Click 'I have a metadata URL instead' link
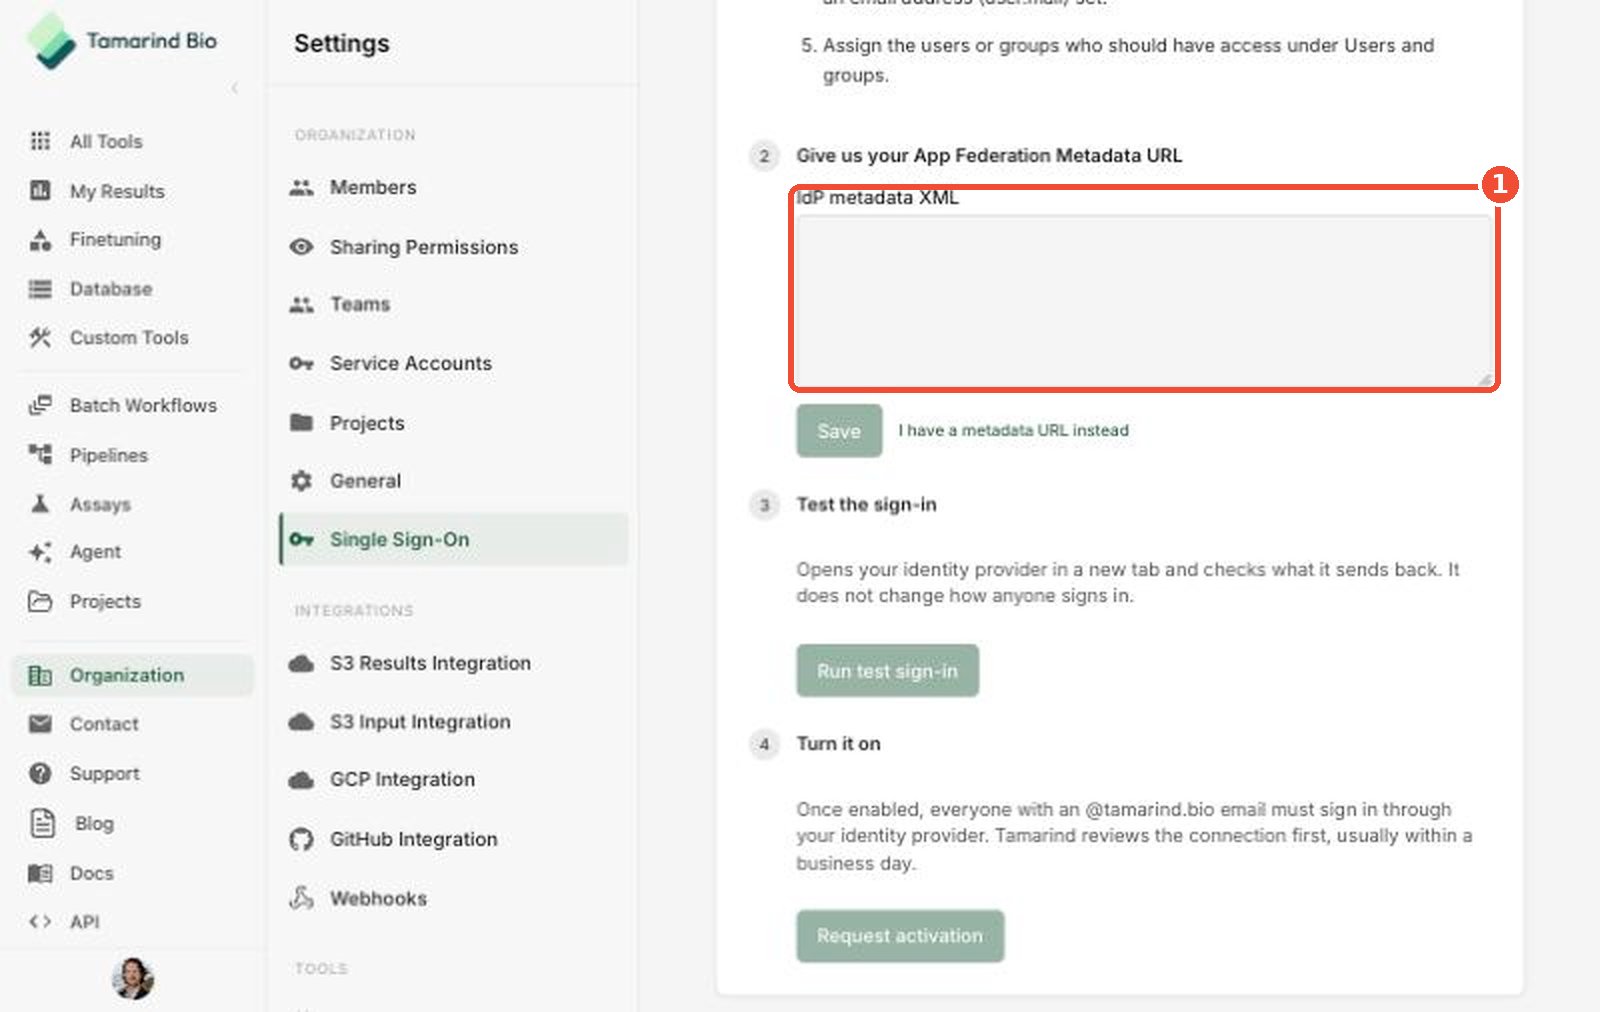Image resolution: width=1600 pixels, height=1012 pixels. pyautogui.click(x=1013, y=430)
